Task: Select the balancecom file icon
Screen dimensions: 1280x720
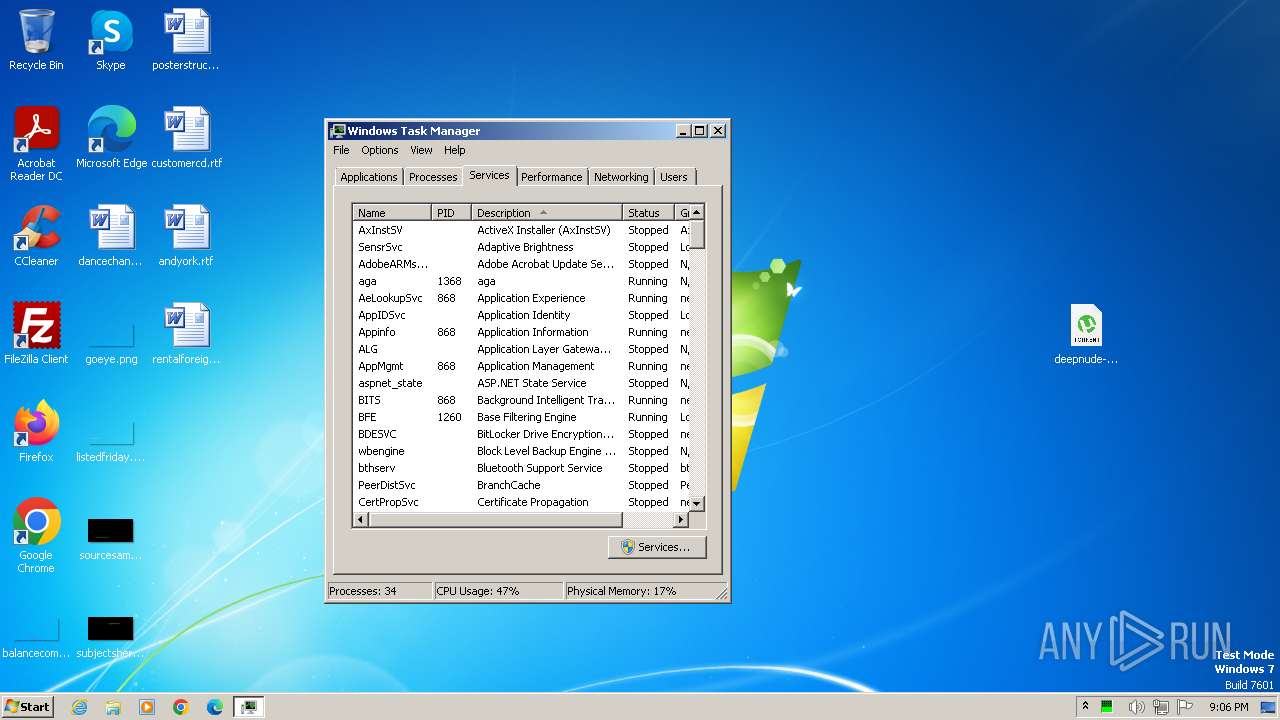Action: click(36, 636)
